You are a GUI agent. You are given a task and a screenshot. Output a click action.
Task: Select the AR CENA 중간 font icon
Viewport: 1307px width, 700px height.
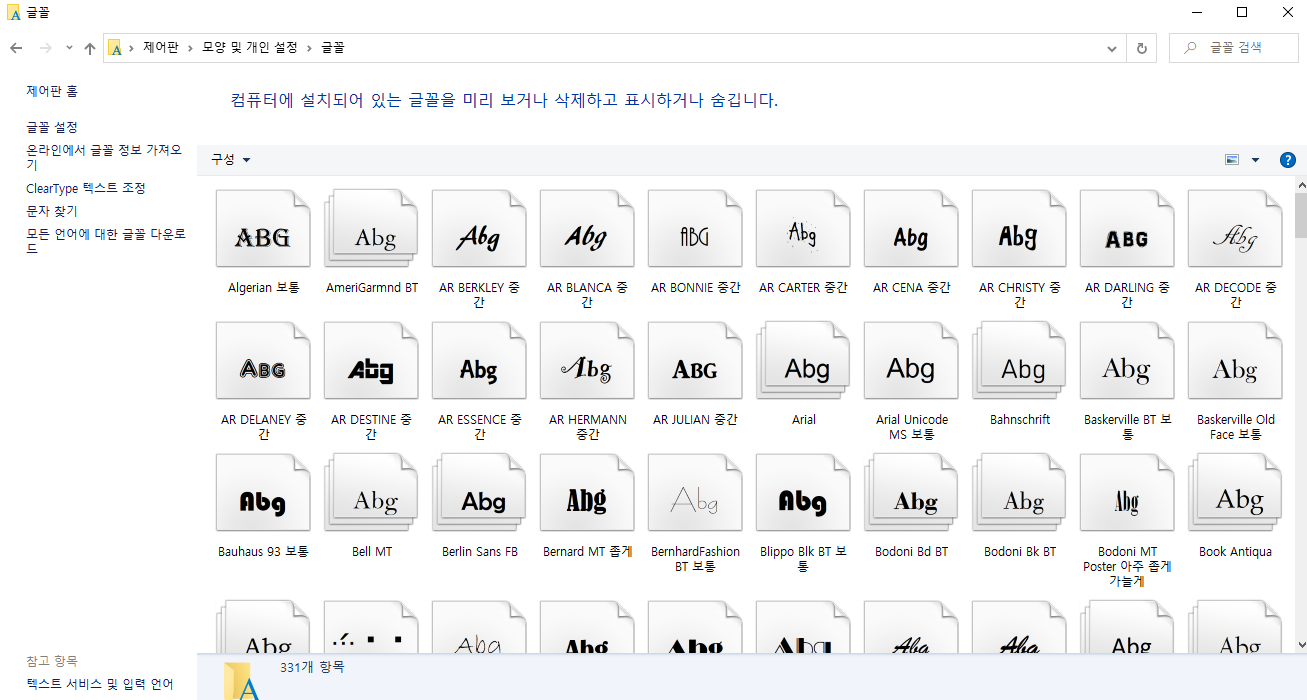pos(911,229)
